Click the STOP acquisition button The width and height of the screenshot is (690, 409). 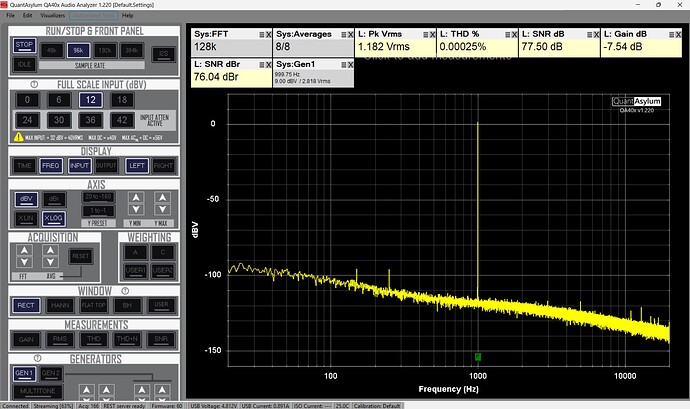point(24,45)
